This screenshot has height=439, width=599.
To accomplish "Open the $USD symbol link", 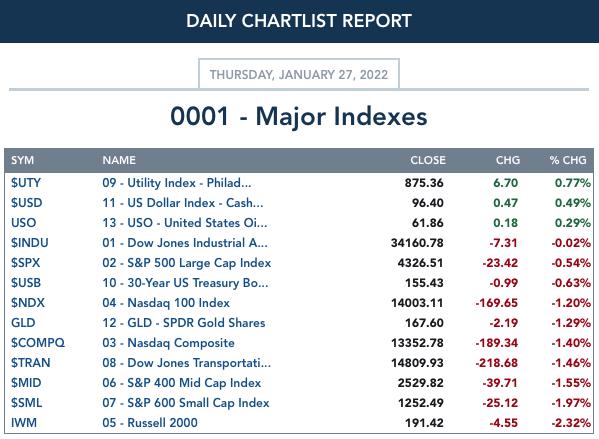I will coord(26,203).
